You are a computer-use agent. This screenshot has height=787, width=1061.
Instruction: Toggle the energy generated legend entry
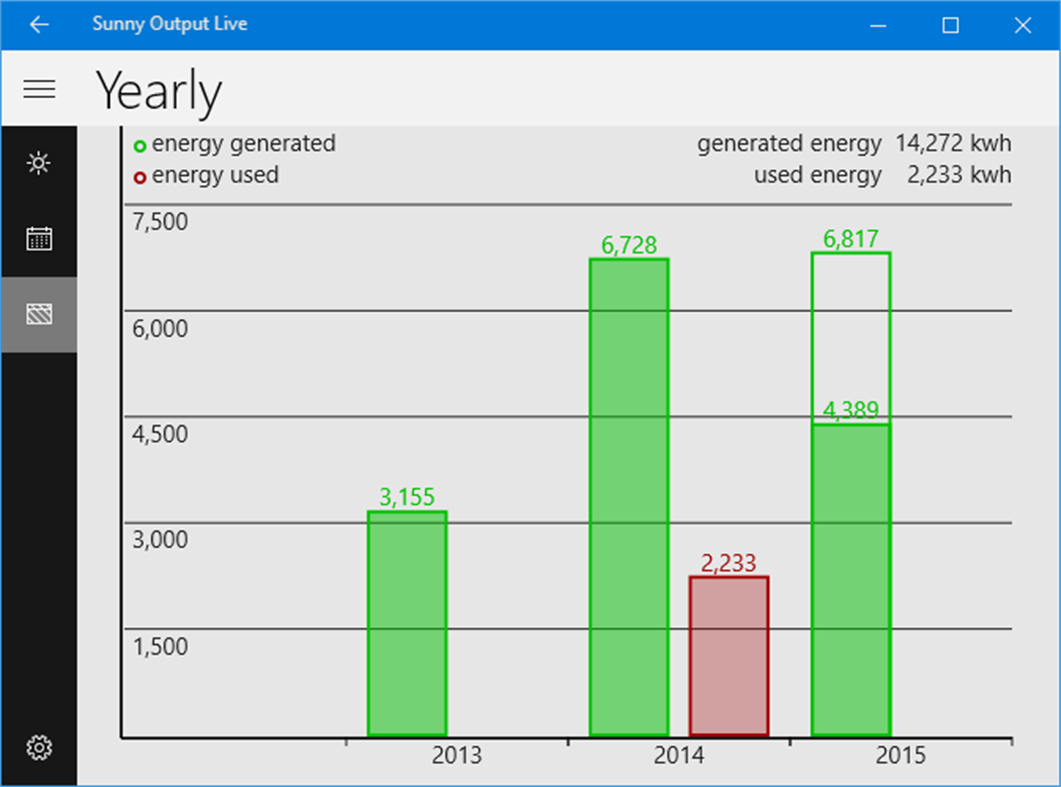244,144
